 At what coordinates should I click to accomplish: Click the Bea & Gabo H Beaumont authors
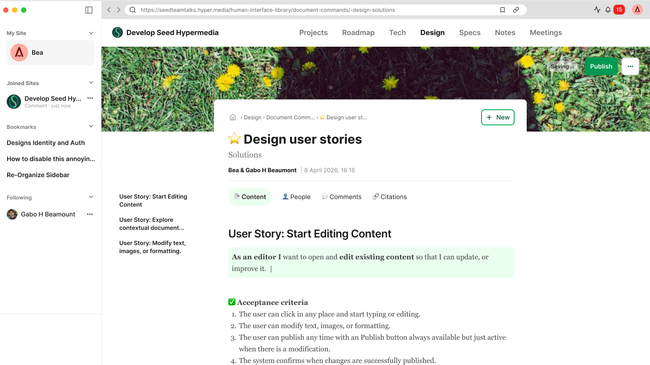pos(262,170)
